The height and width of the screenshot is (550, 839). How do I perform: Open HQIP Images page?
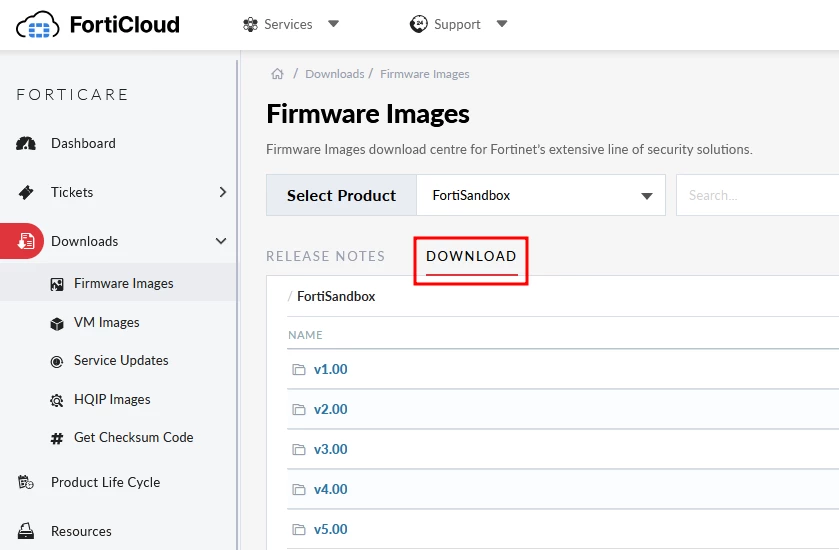(112, 400)
